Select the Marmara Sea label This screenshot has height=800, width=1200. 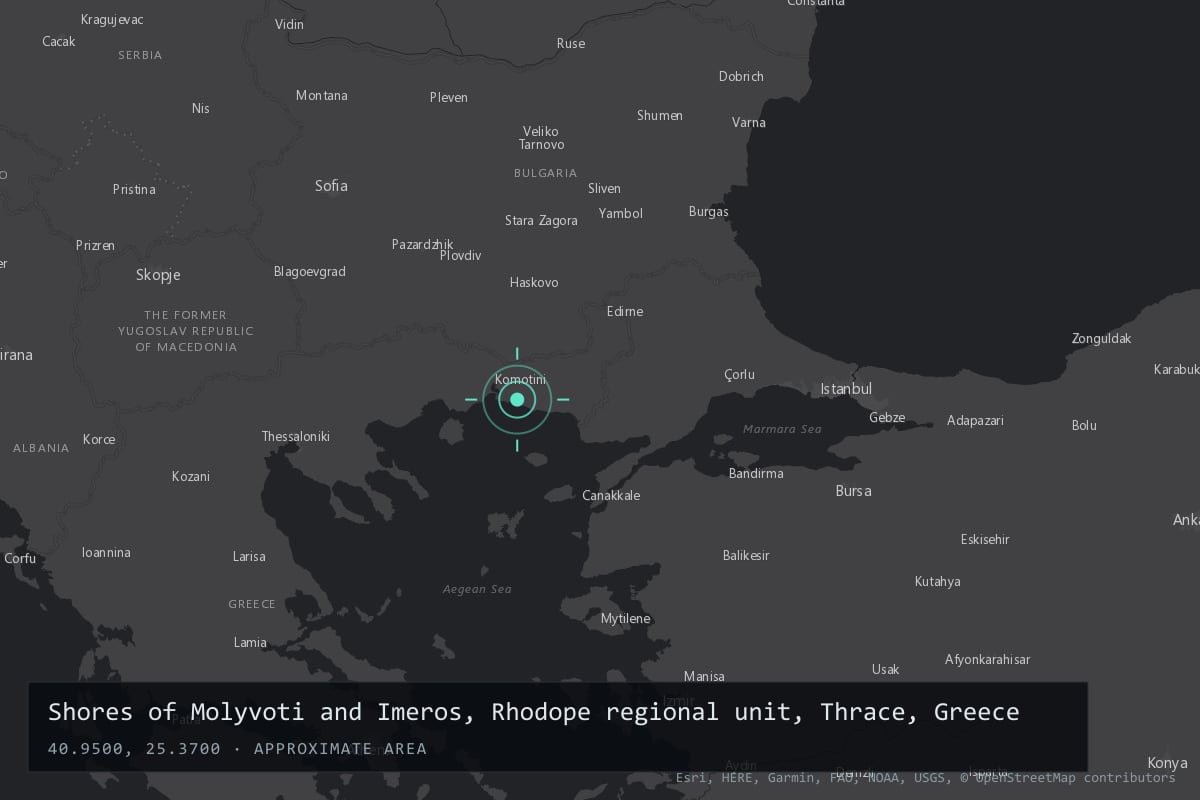coord(782,429)
